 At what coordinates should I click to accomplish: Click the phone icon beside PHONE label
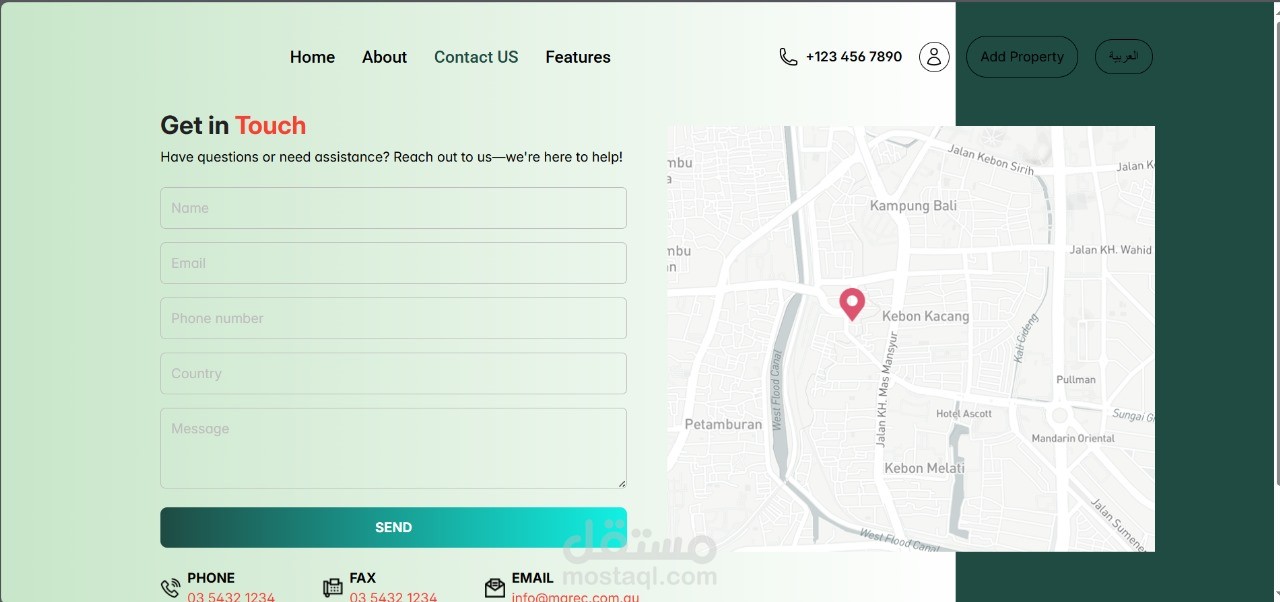coord(171,588)
